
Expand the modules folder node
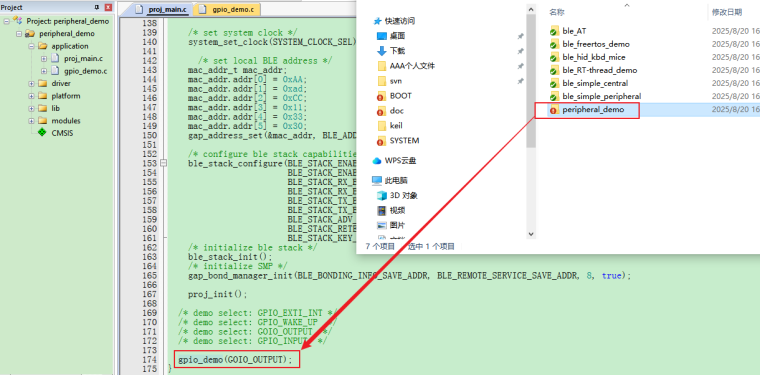click(32, 121)
